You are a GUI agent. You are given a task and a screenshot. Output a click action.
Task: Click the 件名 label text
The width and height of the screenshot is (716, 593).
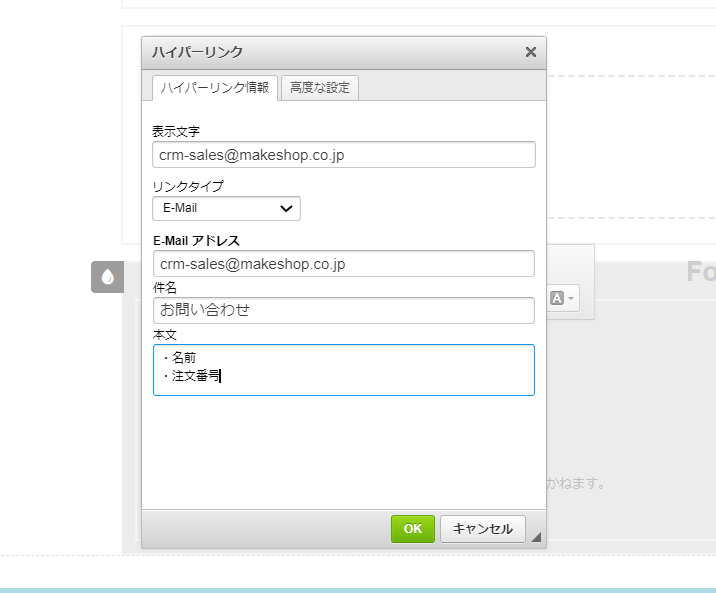point(165,287)
